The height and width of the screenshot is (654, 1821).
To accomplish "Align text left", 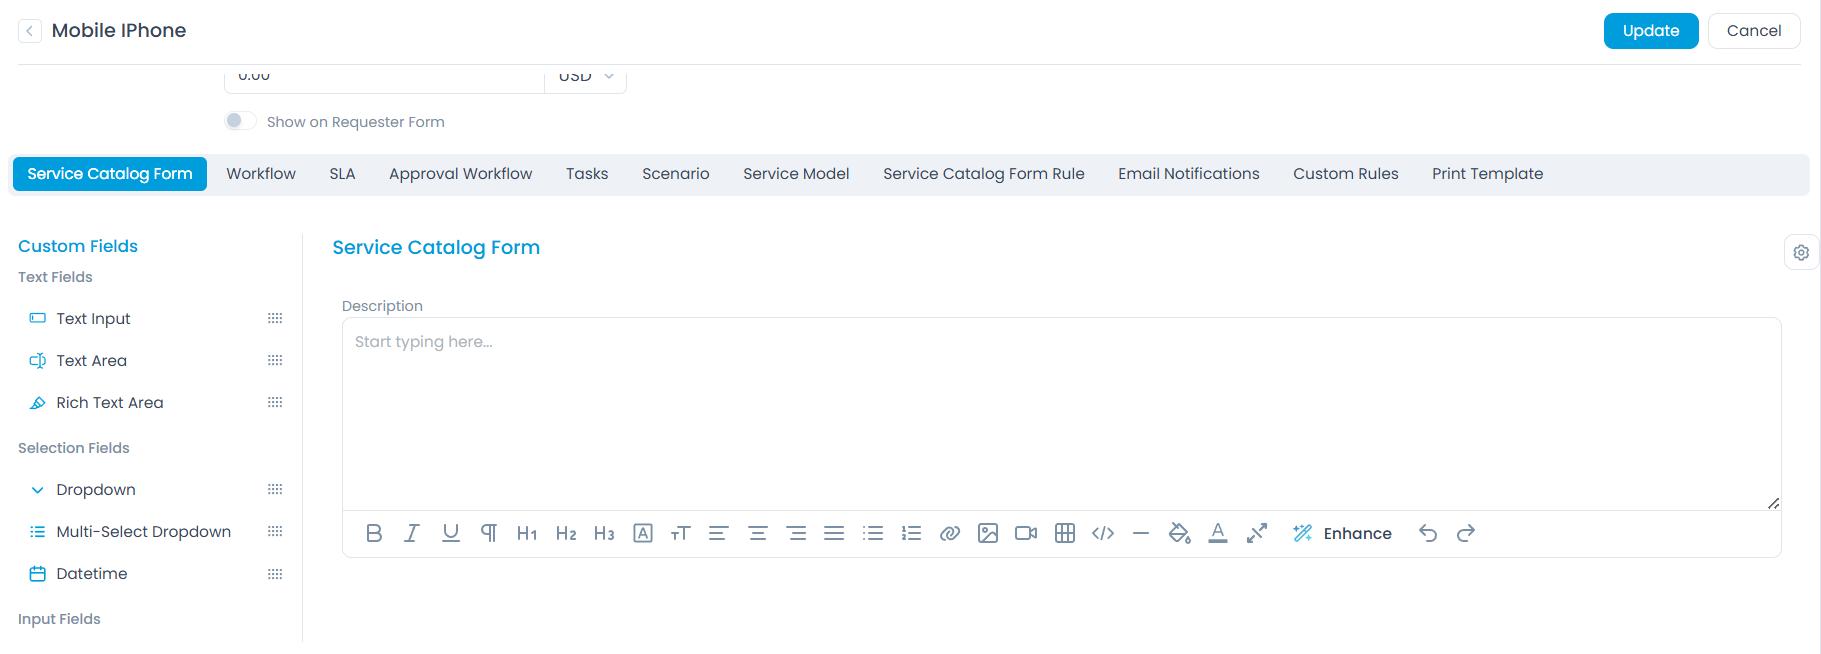I will click(x=718, y=534).
